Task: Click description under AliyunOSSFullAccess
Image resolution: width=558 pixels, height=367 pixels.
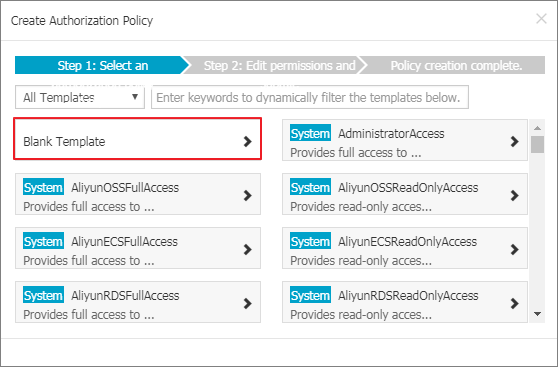Action: point(89,207)
